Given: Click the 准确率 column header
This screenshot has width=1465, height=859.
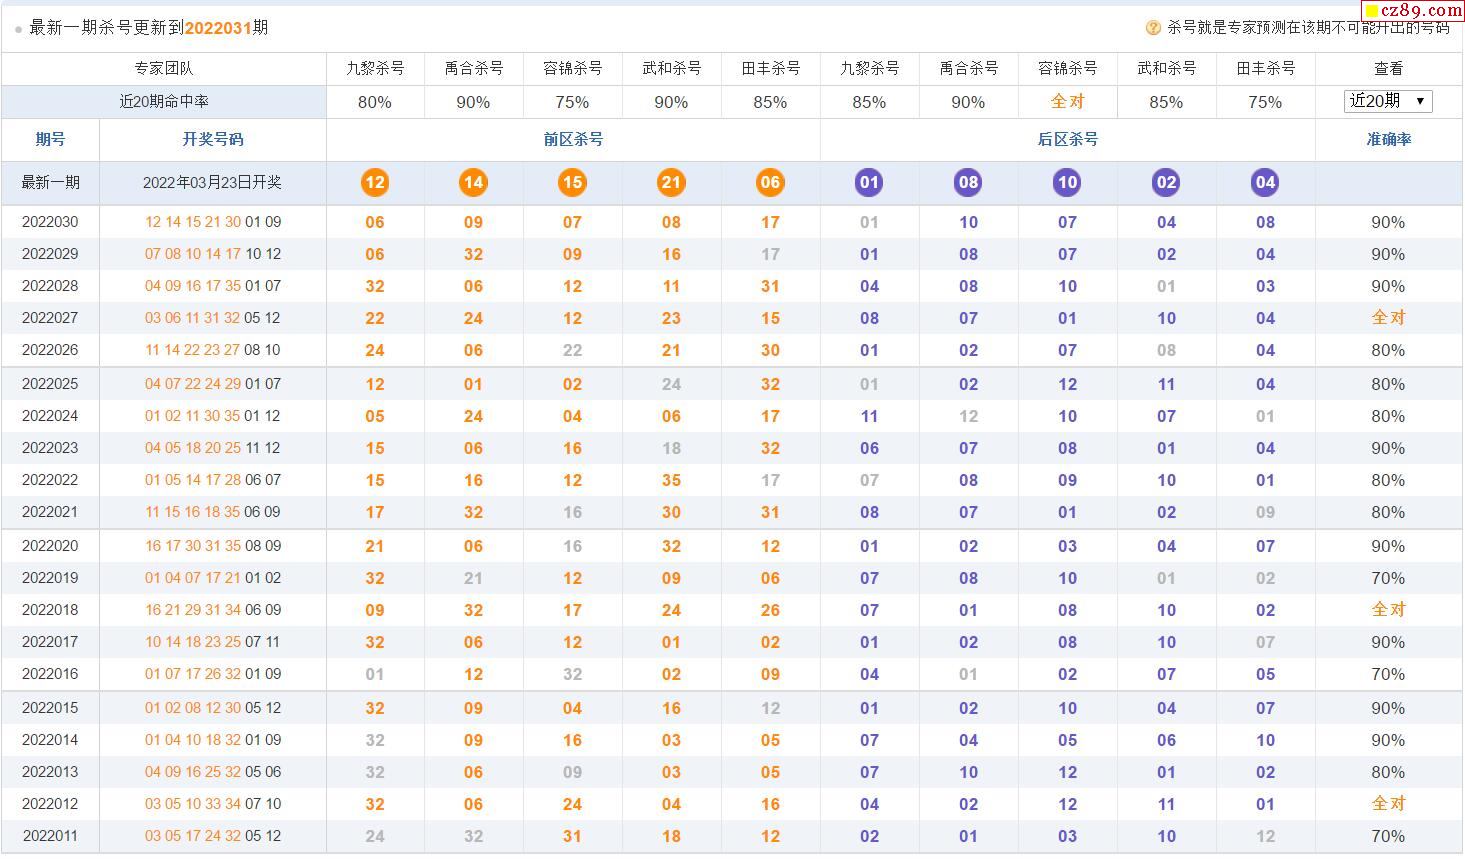Looking at the screenshot, I should (x=1388, y=139).
